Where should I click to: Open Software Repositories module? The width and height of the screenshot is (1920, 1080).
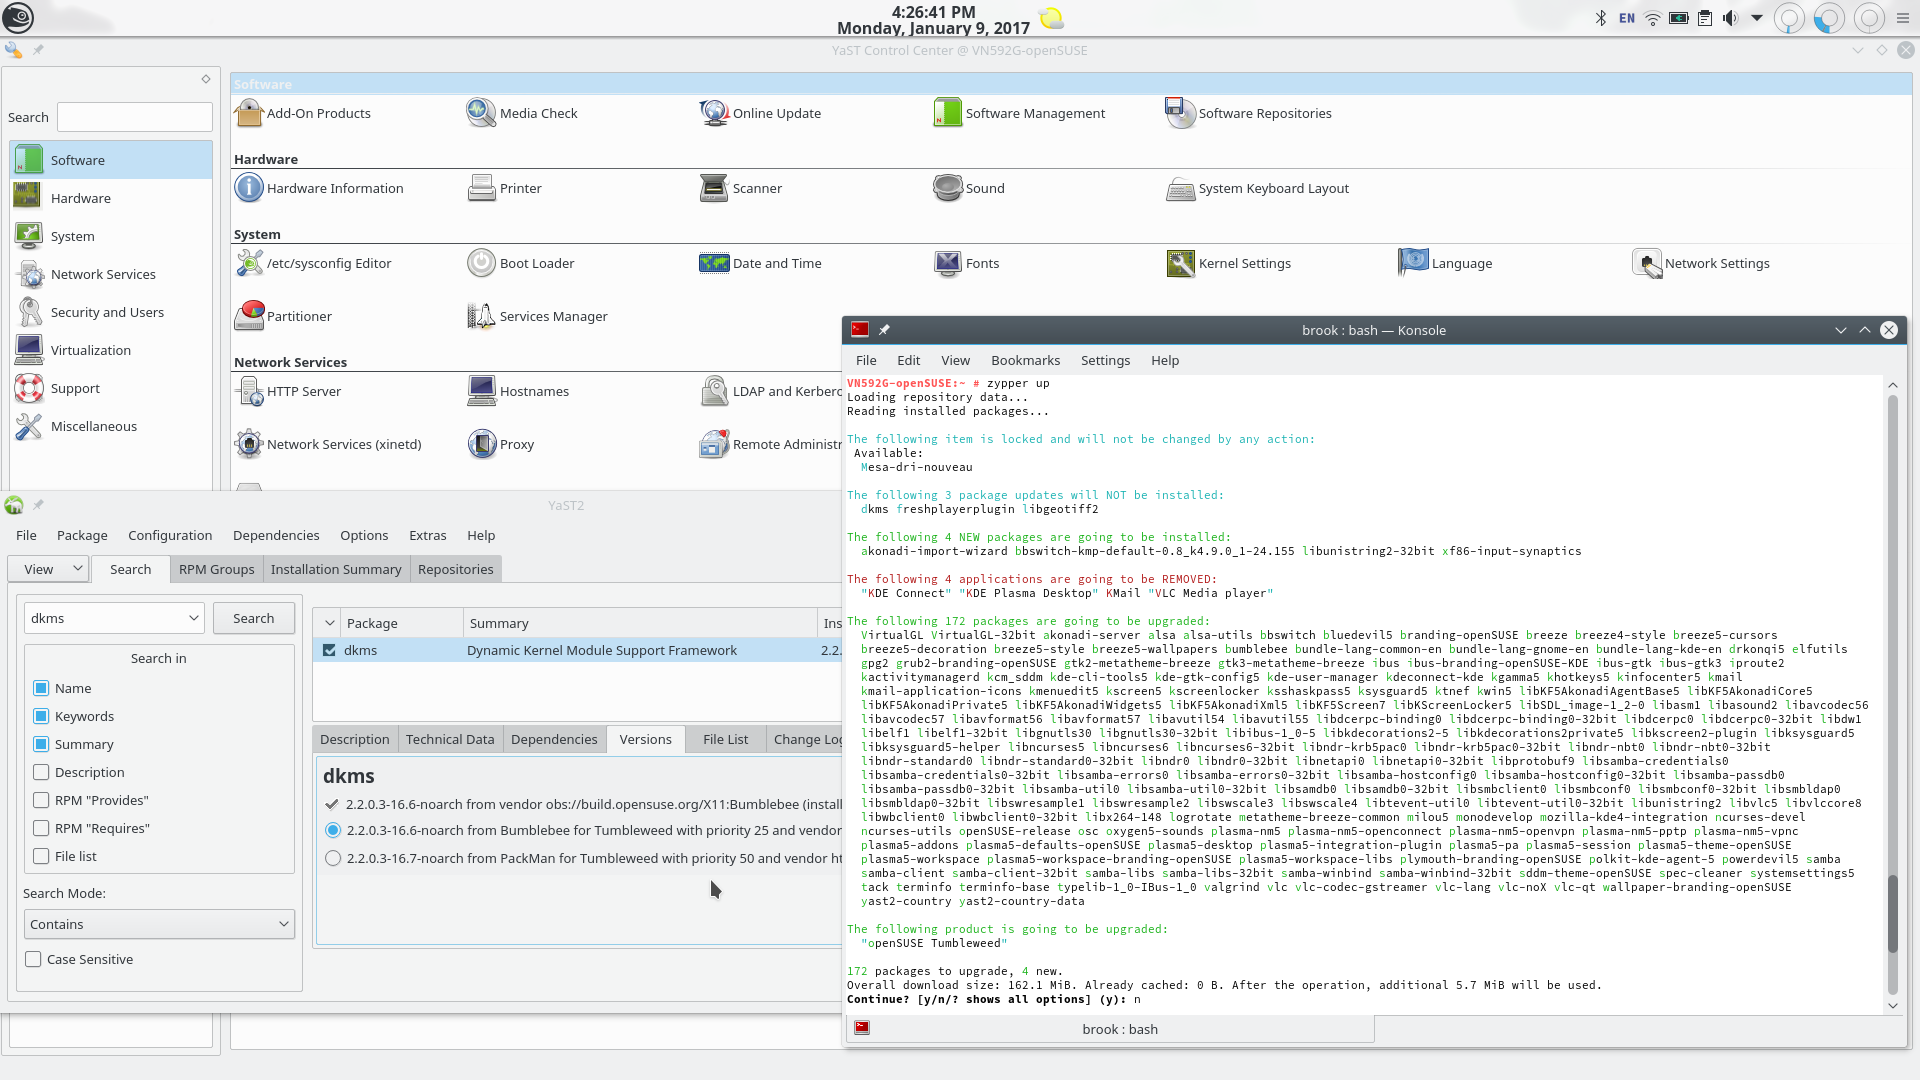(x=1248, y=113)
